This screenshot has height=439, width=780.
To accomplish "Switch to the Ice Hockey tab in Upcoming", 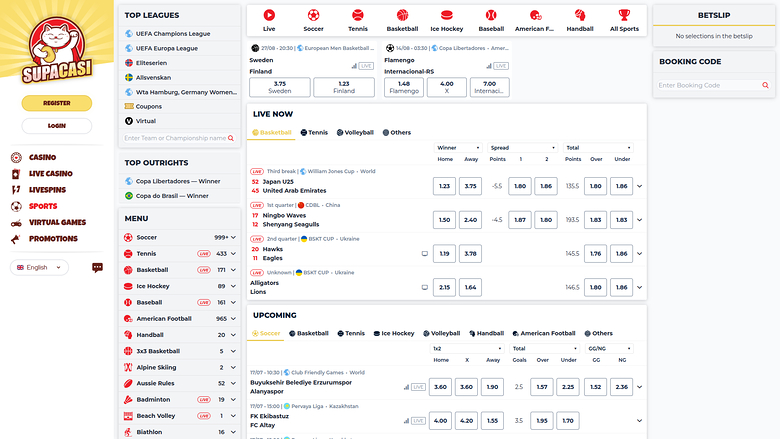I will click(x=392, y=333).
